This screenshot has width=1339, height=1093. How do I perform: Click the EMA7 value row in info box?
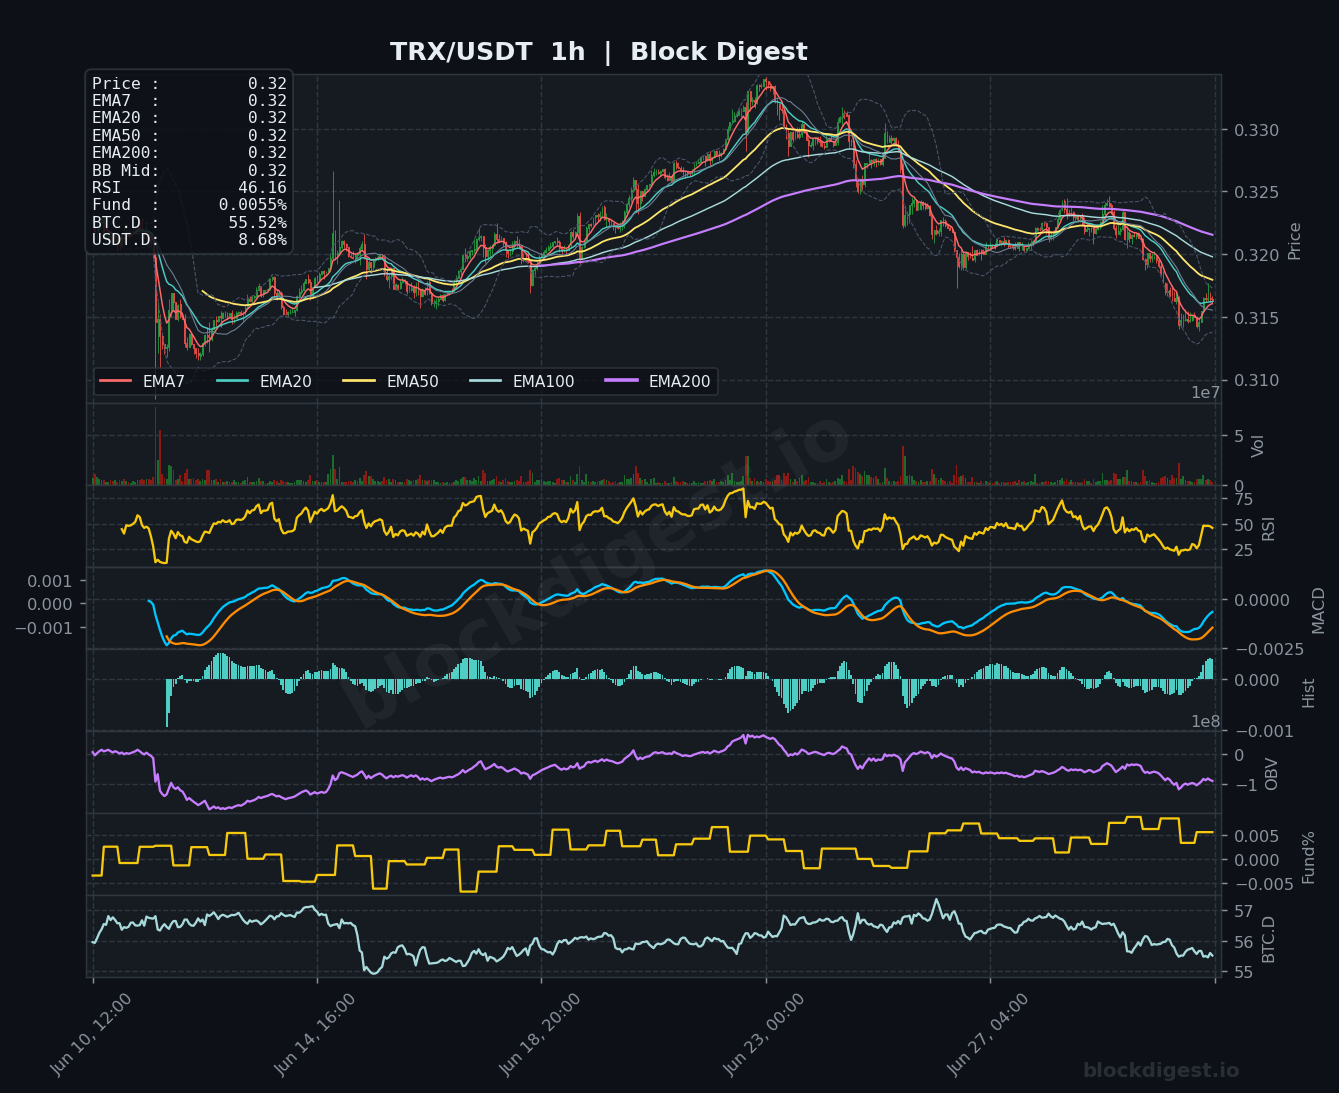189,101
